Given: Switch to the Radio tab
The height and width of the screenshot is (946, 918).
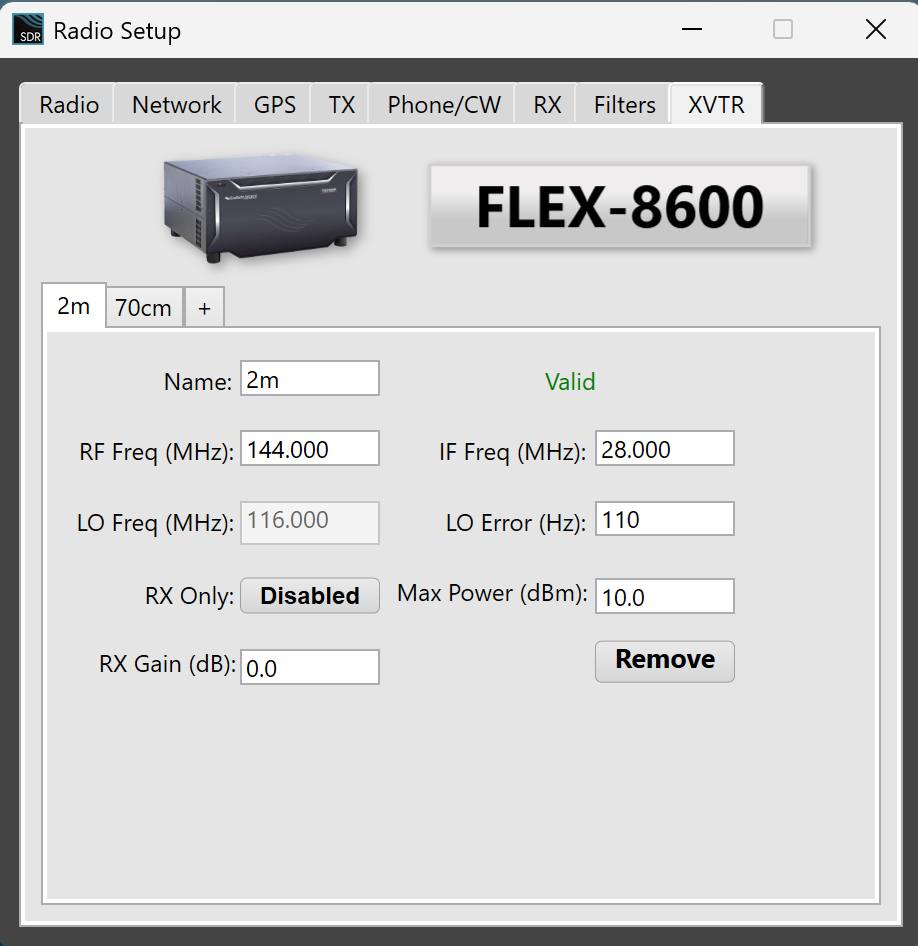Looking at the screenshot, I should (x=68, y=105).
